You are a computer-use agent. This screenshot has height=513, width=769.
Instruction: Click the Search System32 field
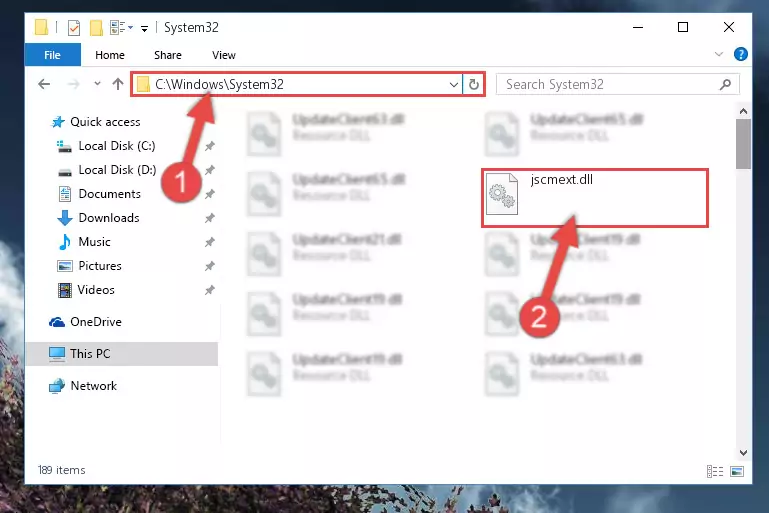tap(617, 84)
